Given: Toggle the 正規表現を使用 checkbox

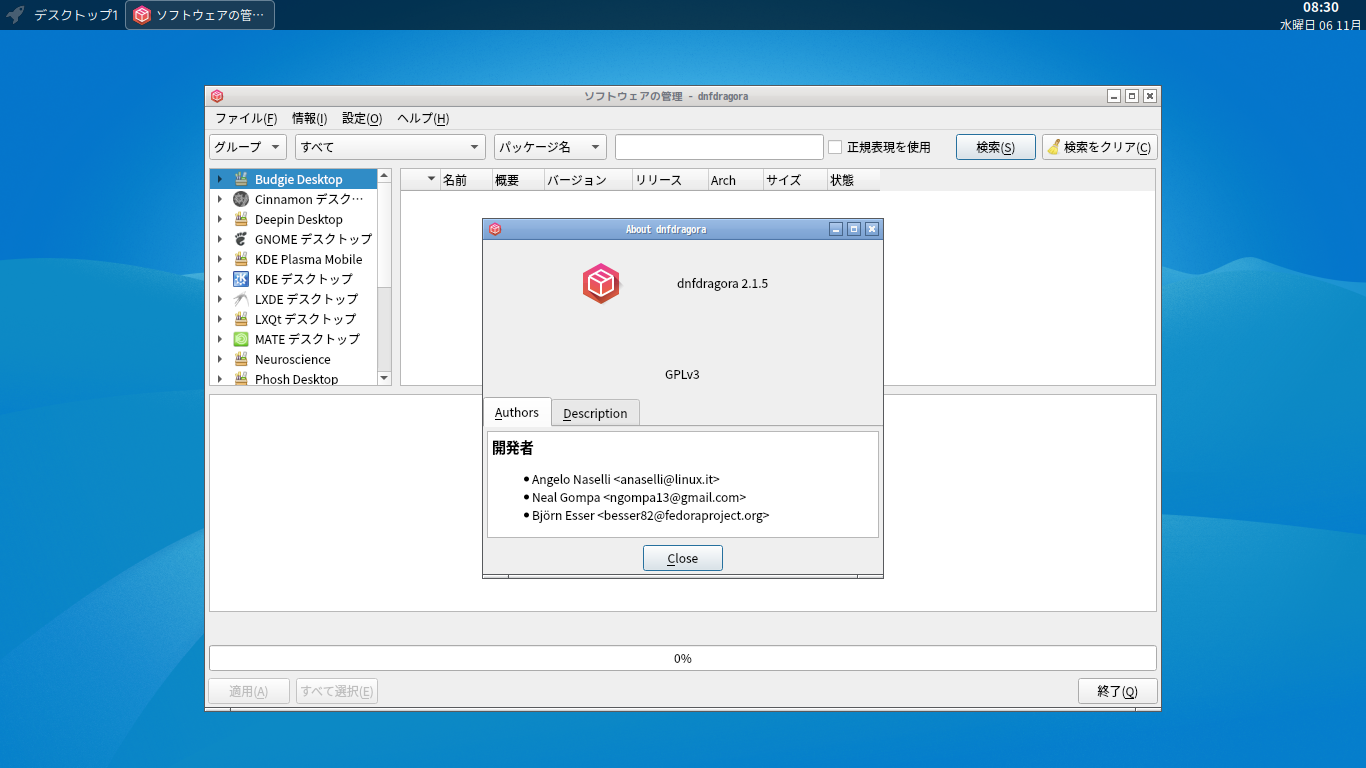Looking at the screenshot, I should click(835, 147).
